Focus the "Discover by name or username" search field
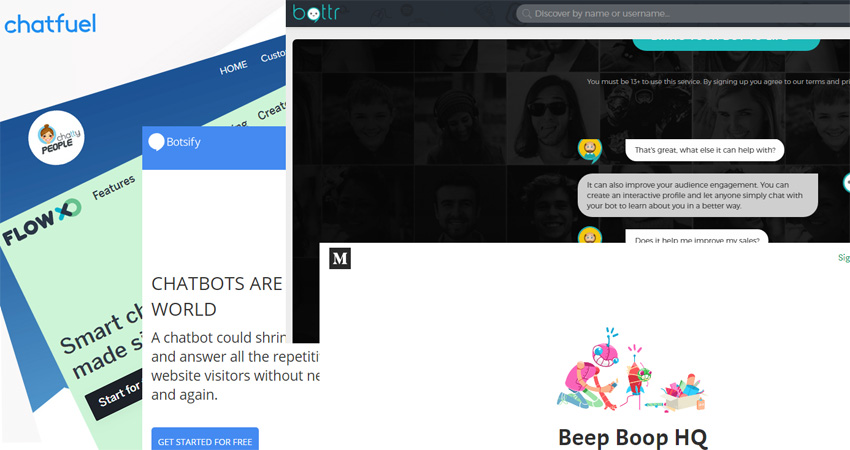This screenshot has width=850, height=450. 683,14
